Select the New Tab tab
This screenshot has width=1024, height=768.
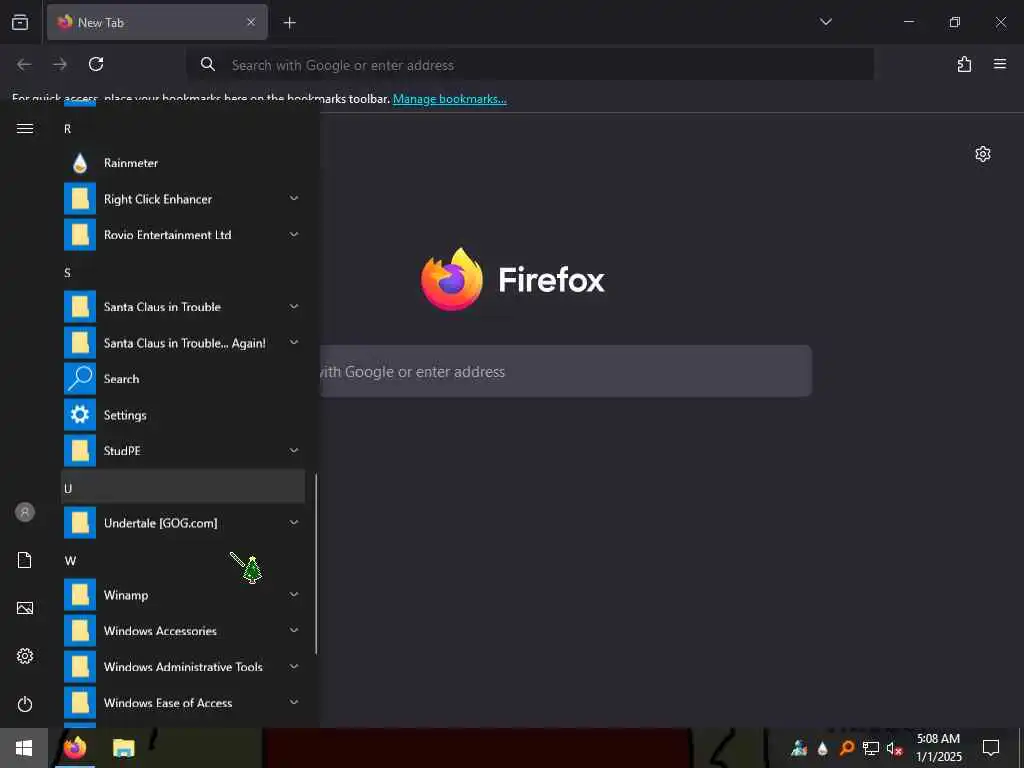point(157,22)
